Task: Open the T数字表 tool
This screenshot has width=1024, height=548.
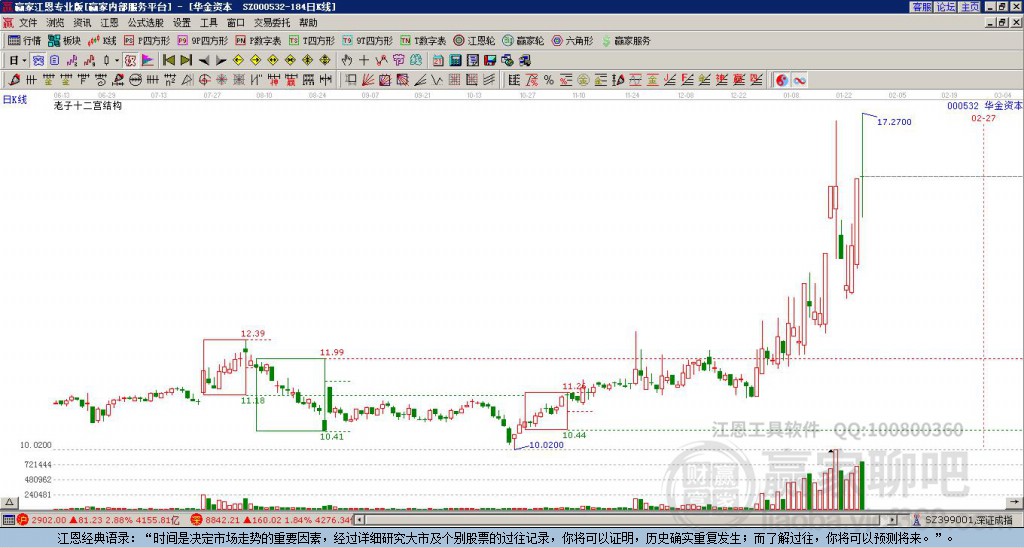Action: pyautogui.click(x=423, y=40)
